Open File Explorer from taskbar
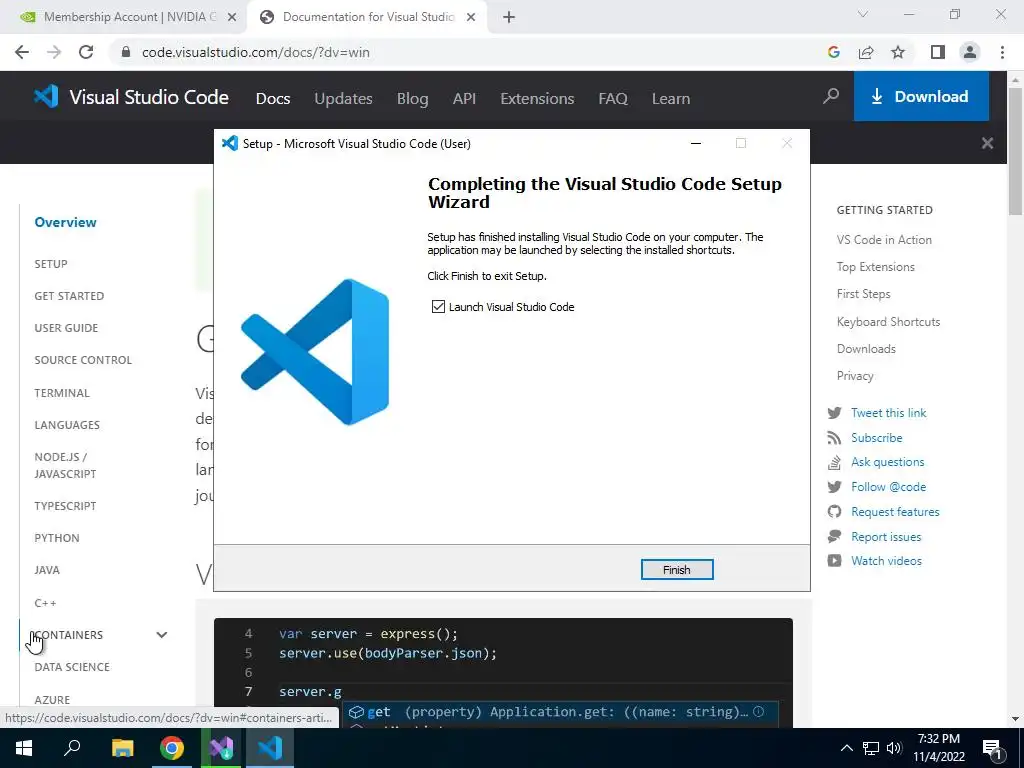Image resolution: width=1024 pixels, height=768 pixels. pos(122,748)
